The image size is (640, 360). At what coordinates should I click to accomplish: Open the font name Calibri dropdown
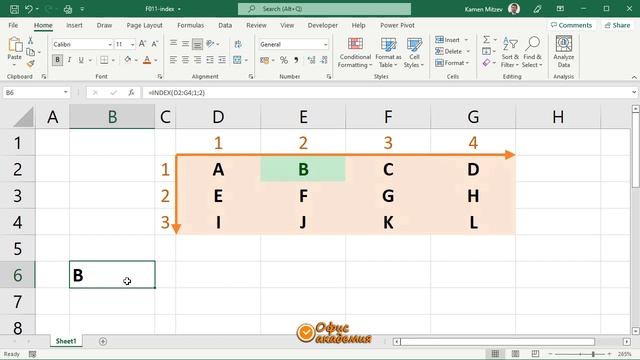click(110, 44)
